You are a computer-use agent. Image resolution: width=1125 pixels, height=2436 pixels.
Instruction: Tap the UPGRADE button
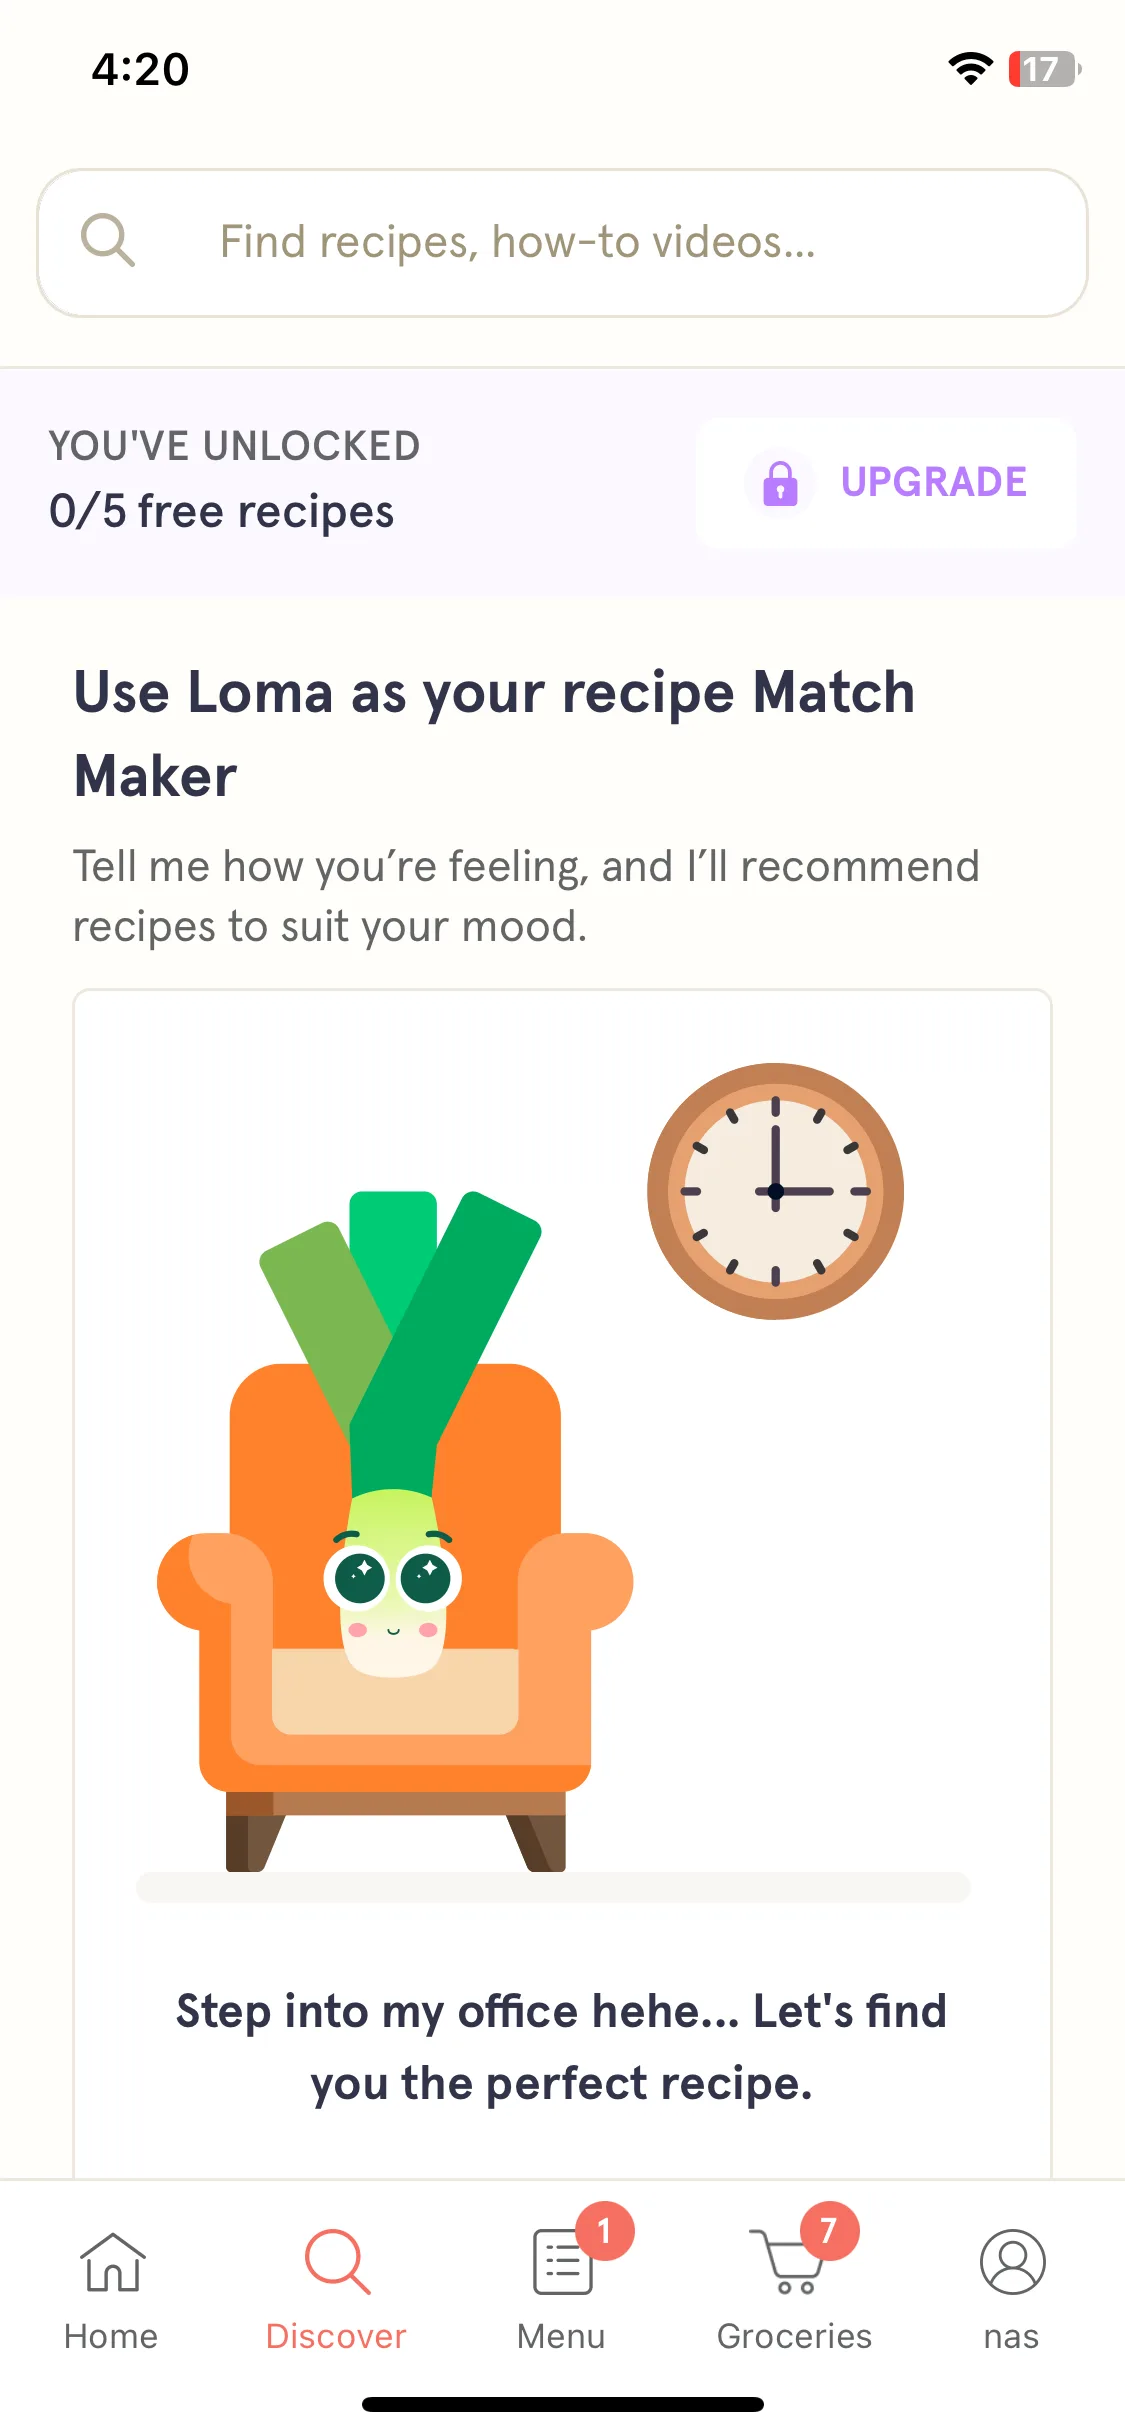click(886, 482)
